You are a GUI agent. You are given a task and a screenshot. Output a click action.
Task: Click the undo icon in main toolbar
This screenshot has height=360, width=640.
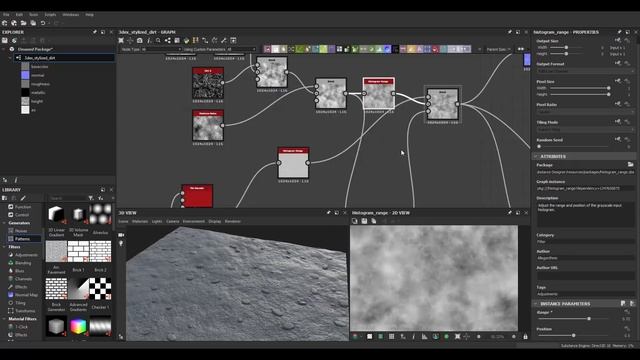click(x=43, y=23)
